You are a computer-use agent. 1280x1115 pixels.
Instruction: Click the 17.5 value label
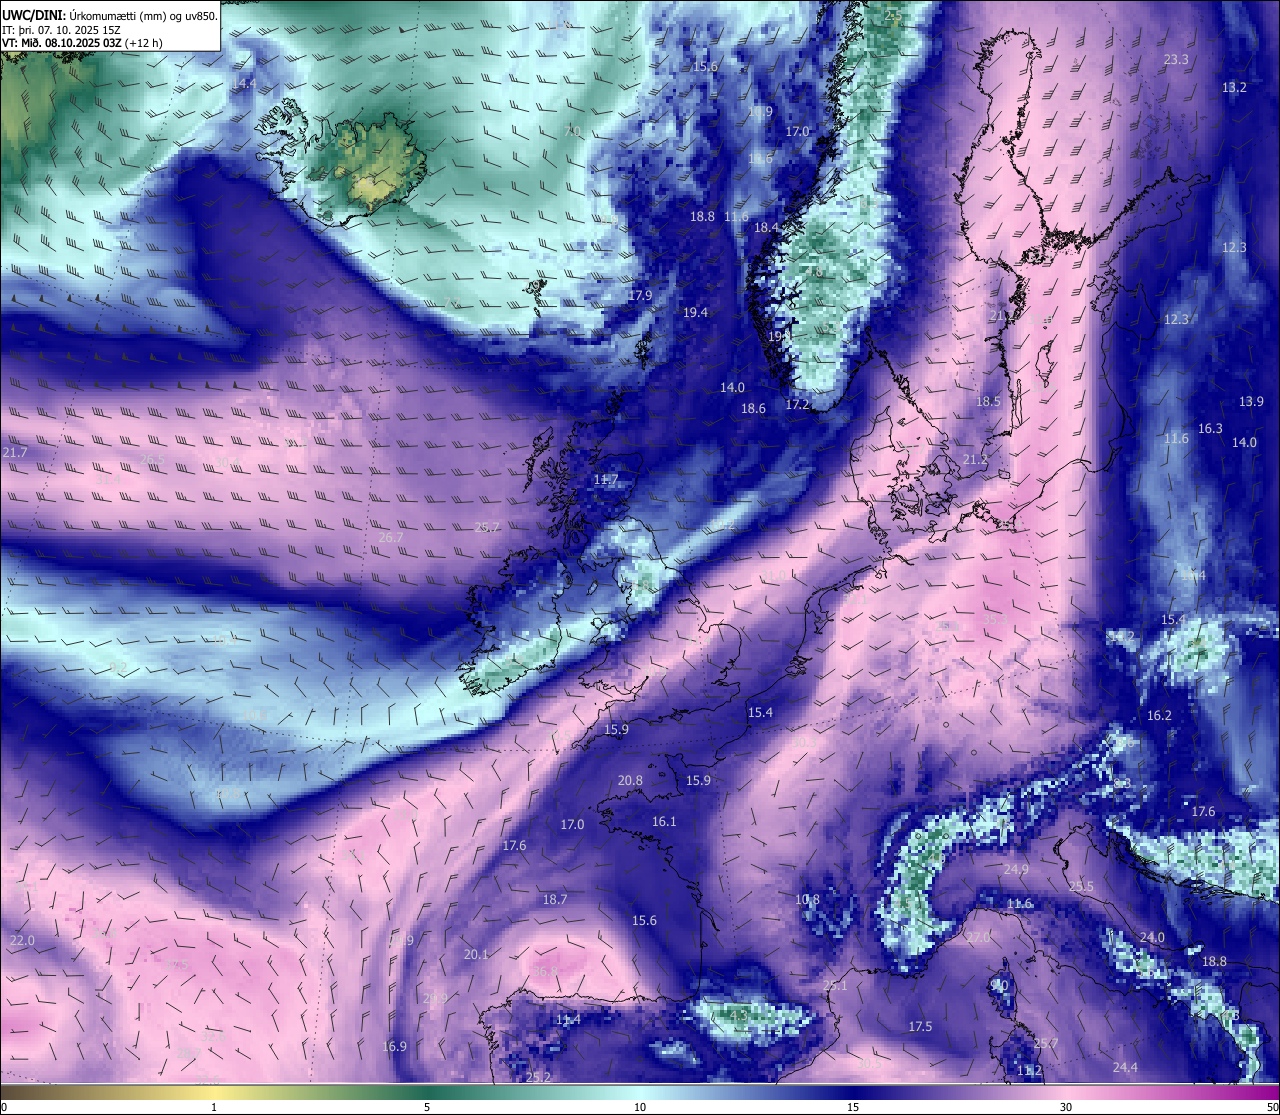tap(920, 1027)
